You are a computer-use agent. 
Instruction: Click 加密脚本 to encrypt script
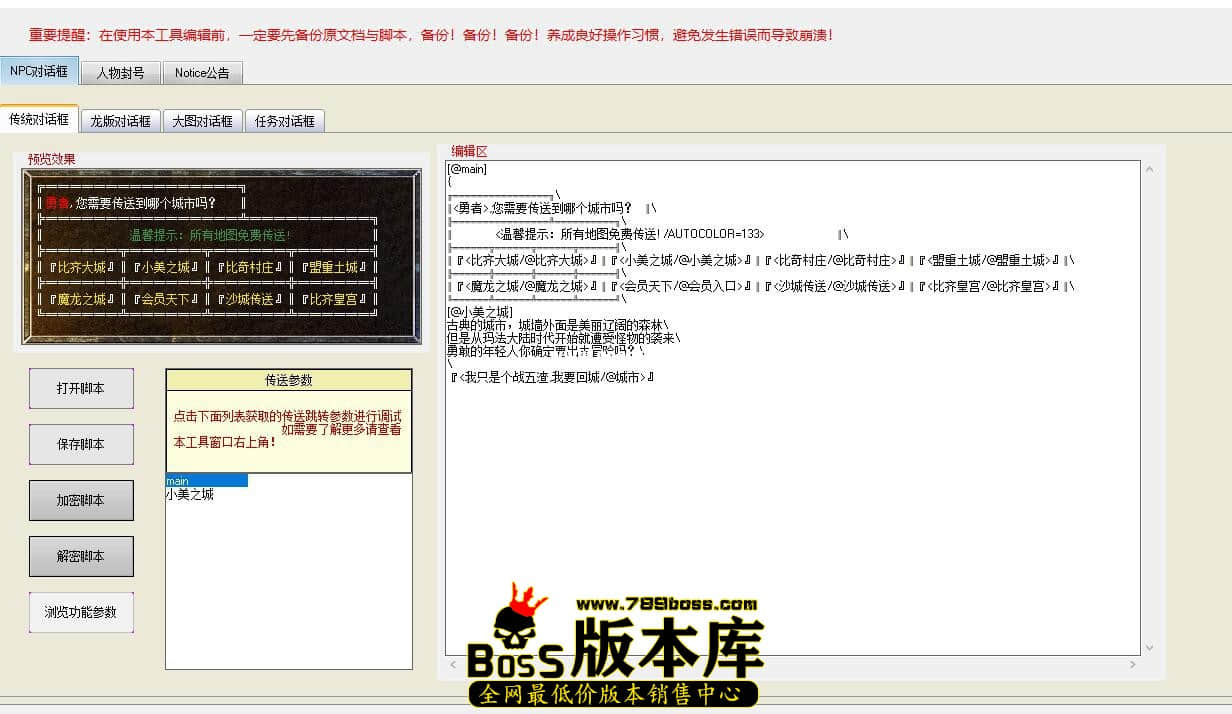(x=81, y=500)
